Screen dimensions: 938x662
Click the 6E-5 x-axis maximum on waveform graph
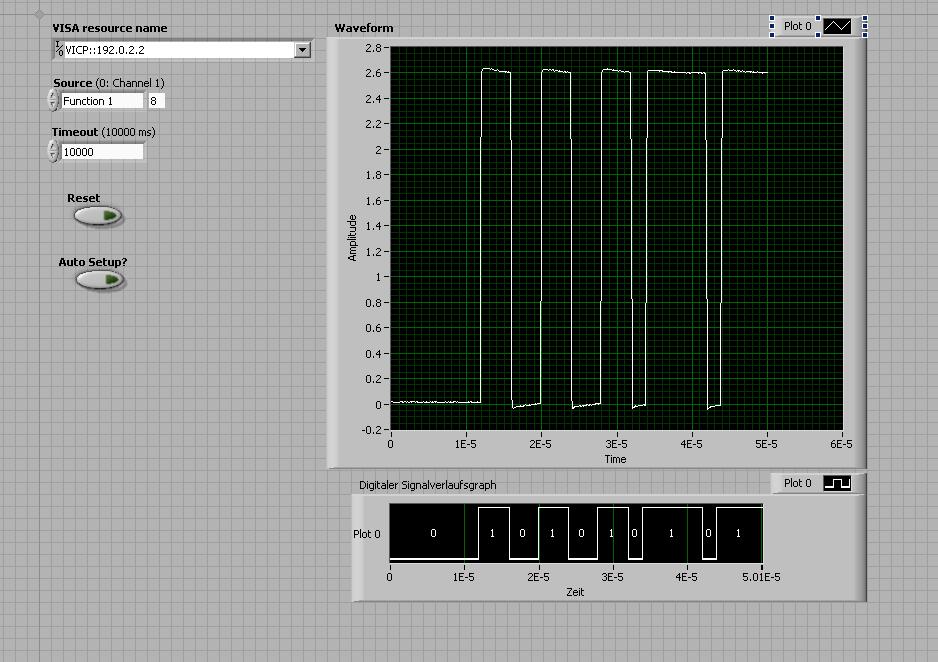tap(840, 445)
